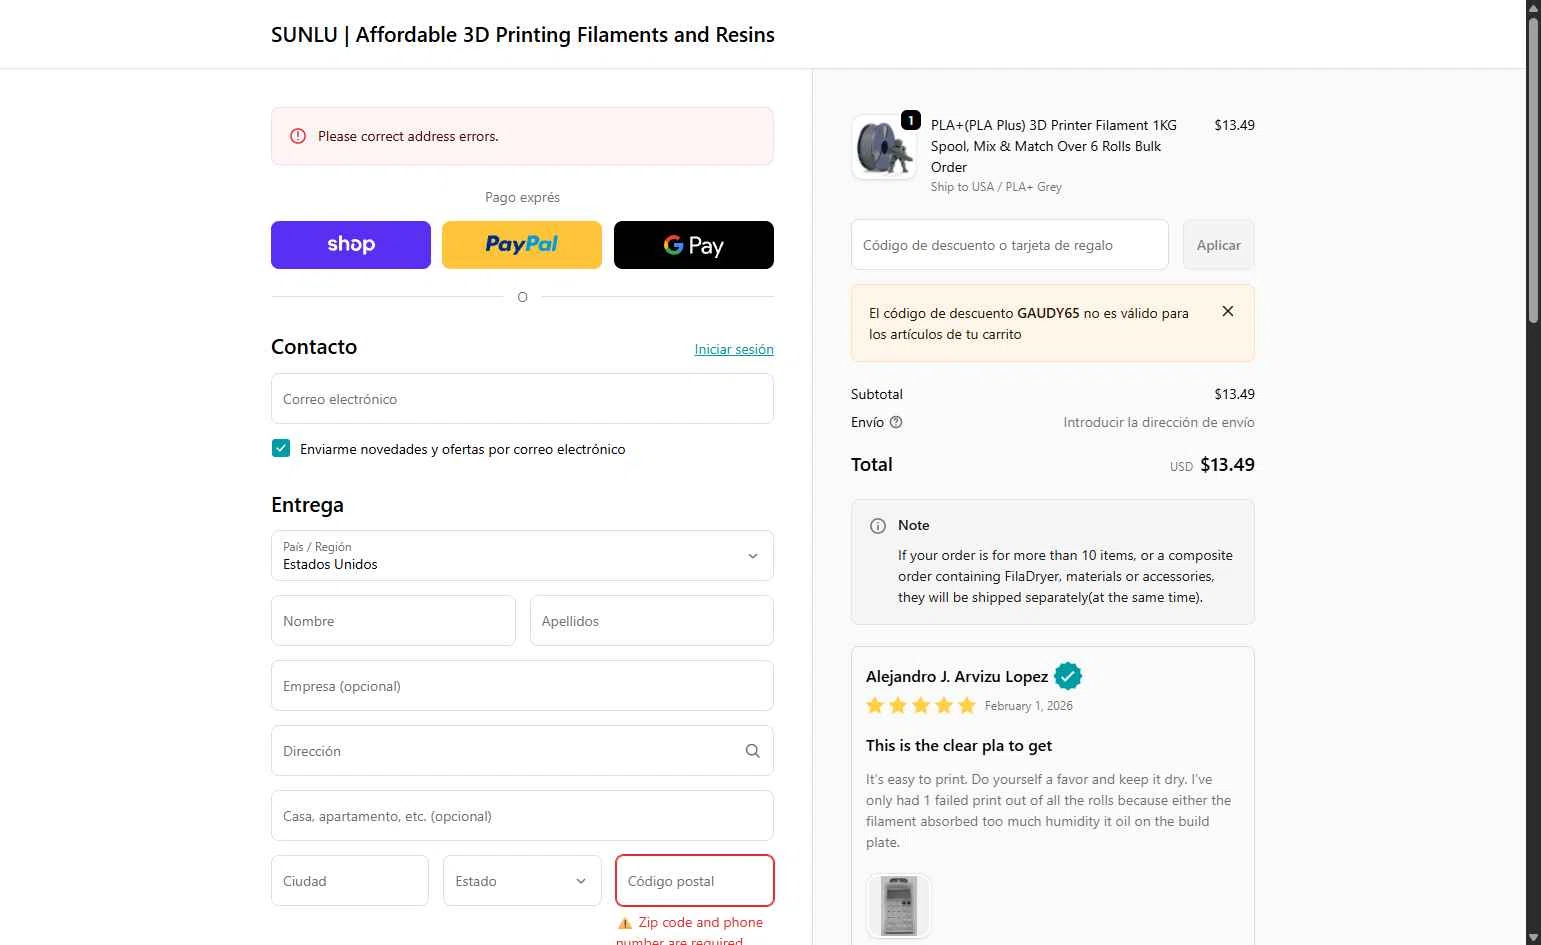Click reviewer name Alejandro J. Arvizu Lopez
1541x945 pixels.
click(957, 677)
